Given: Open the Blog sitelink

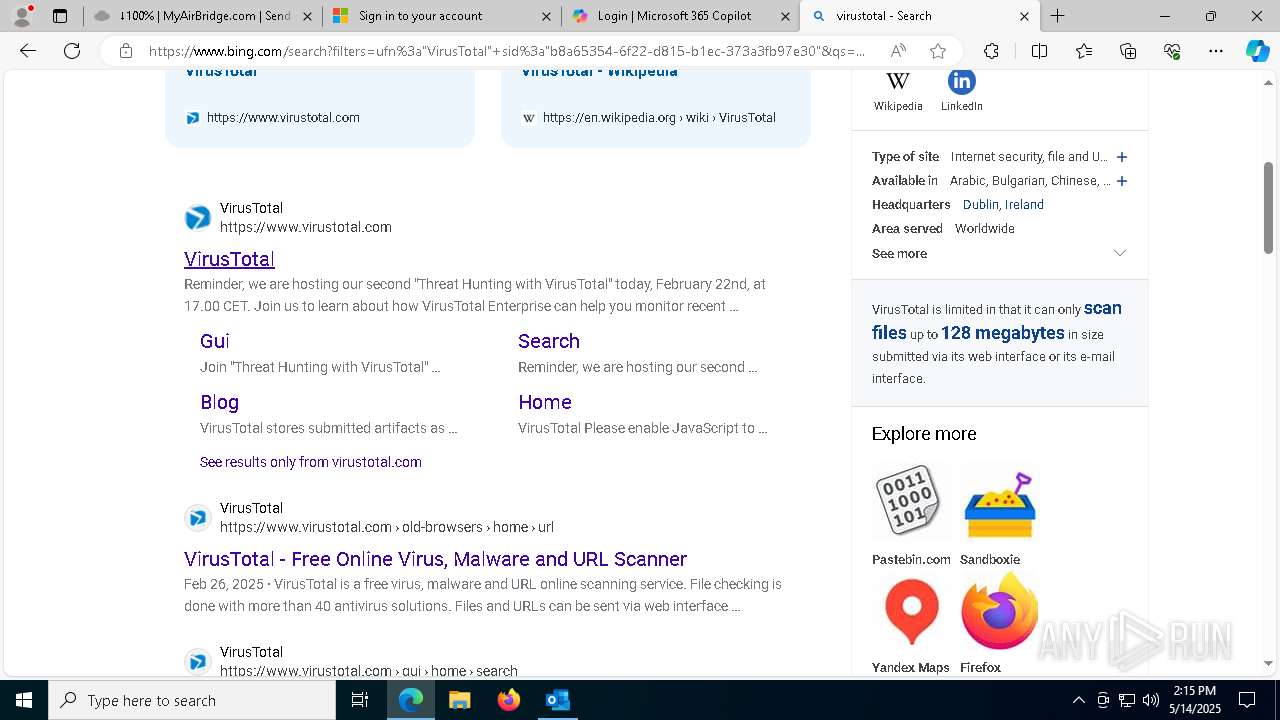Looking at the screenshot, I should (219, 402).
